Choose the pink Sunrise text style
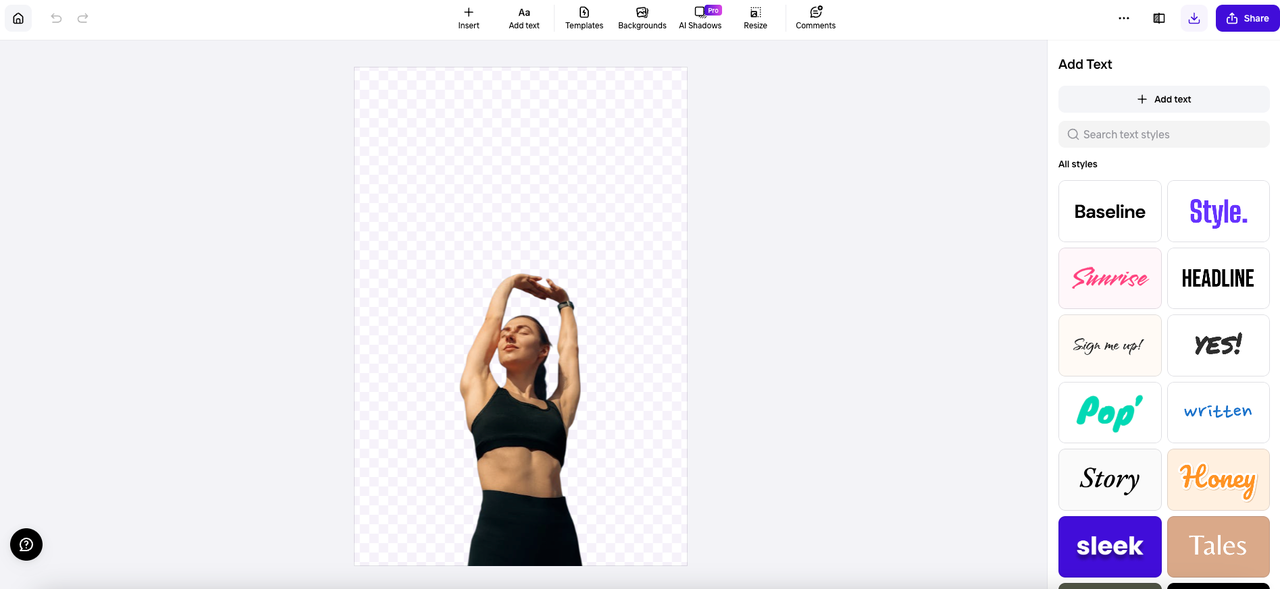The height and width of the screenshot is (589, 1280). click(x=1110, y=278)
